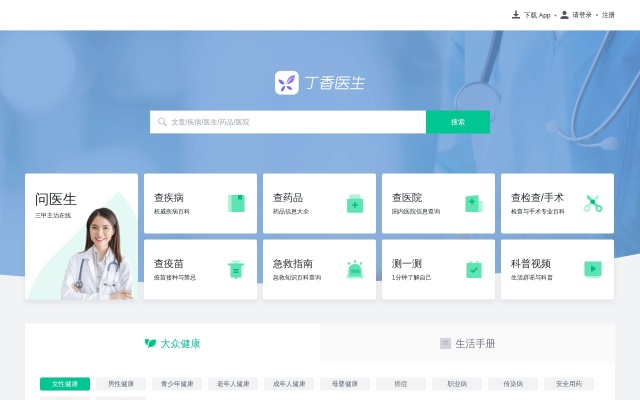Click the 查医院 hospital icon
The height and width of the screenshot is (400, 640).
(x=473, y=203)
